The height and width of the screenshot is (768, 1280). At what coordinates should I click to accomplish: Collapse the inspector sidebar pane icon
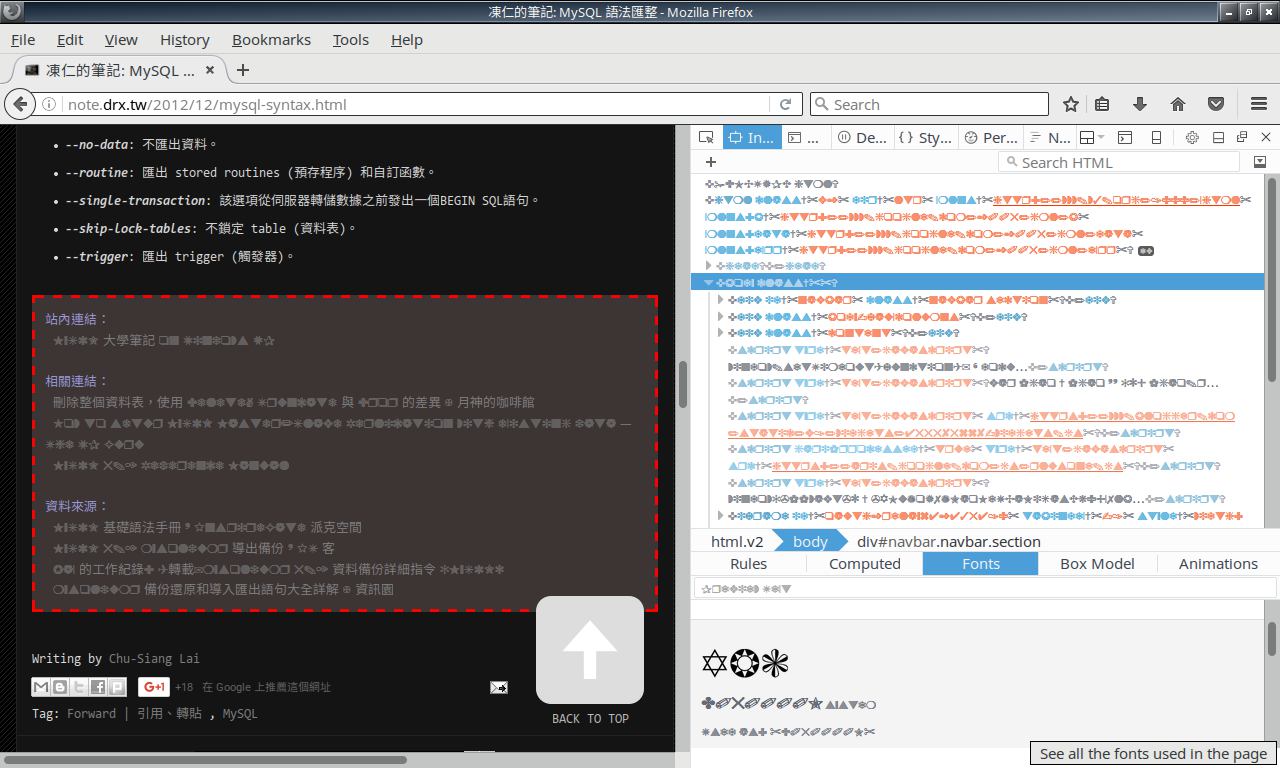[x=1260, y=162]
